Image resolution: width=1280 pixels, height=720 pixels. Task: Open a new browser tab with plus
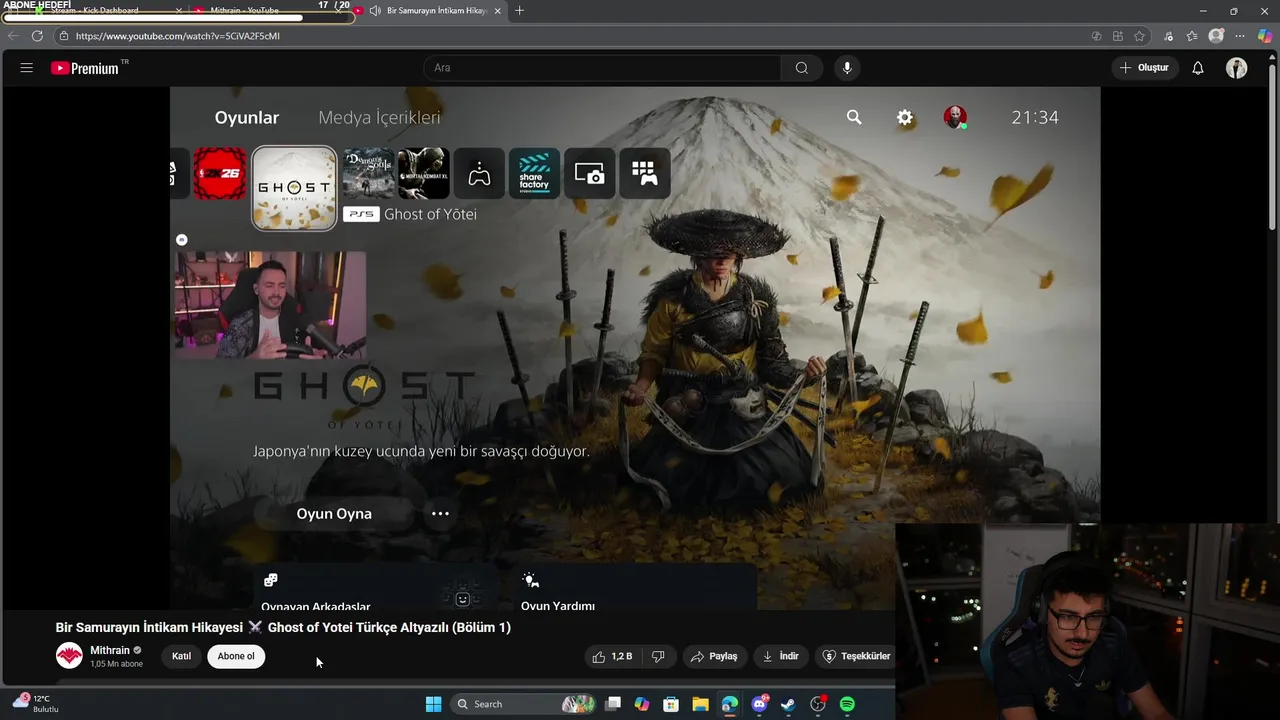[x=519, y=11]
